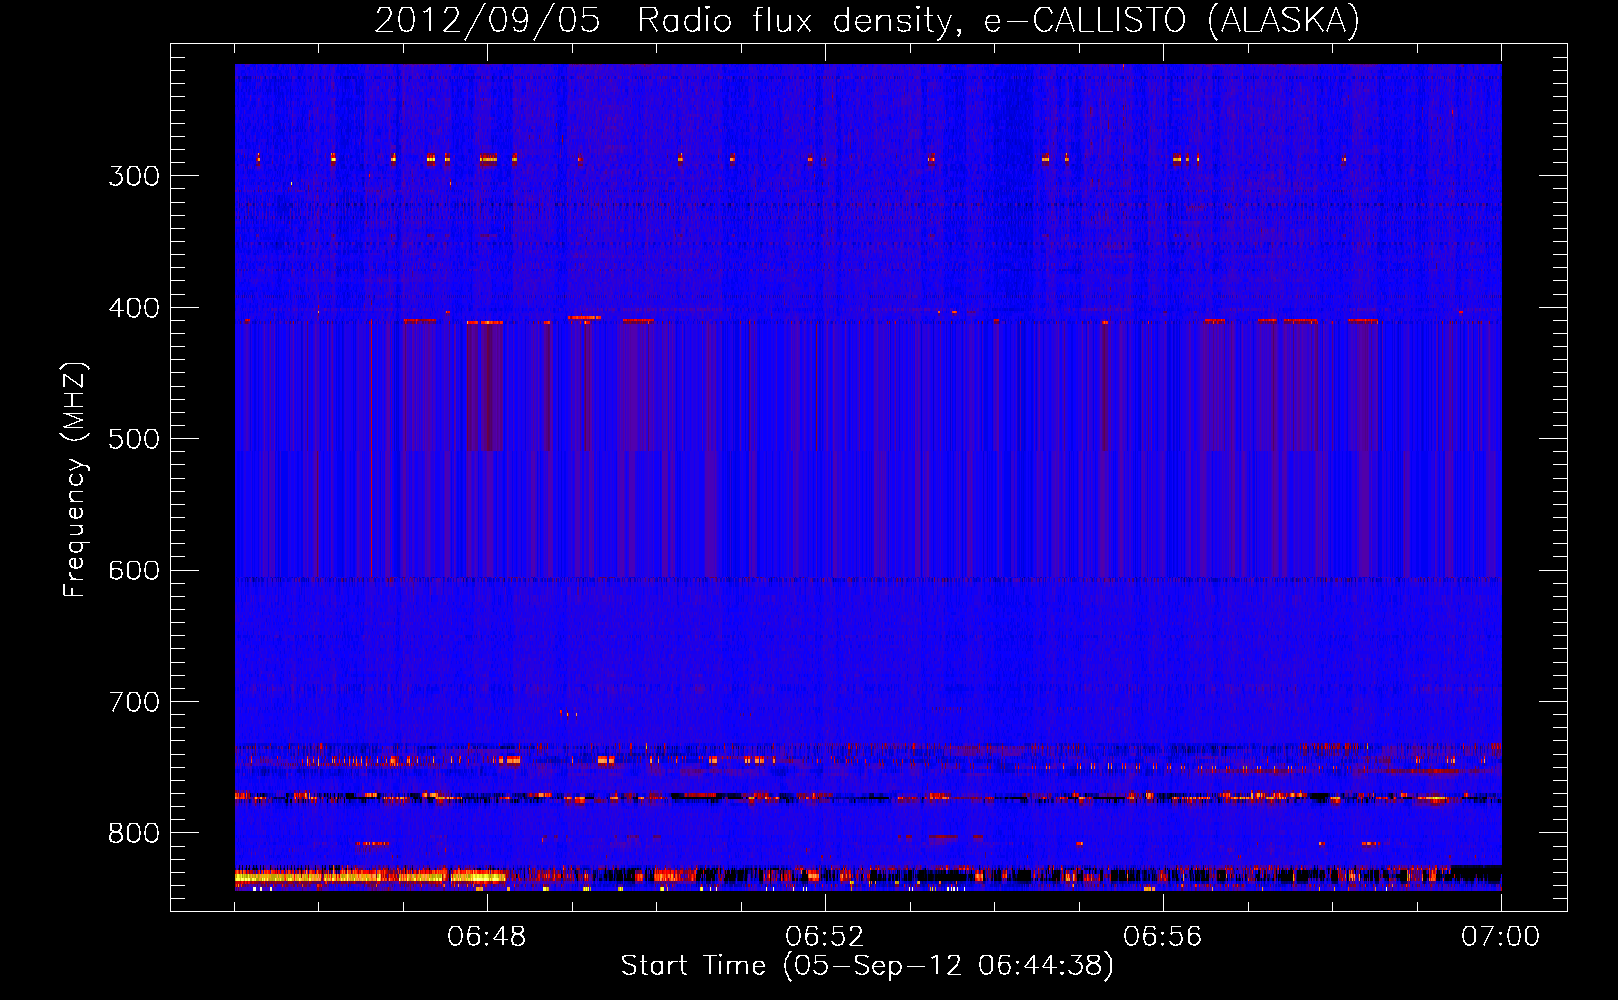Click the 'Start Time (05-Sep-12 06:44:38)' label
This screenshot has width=1618, height=1000.
coord(867,966)
